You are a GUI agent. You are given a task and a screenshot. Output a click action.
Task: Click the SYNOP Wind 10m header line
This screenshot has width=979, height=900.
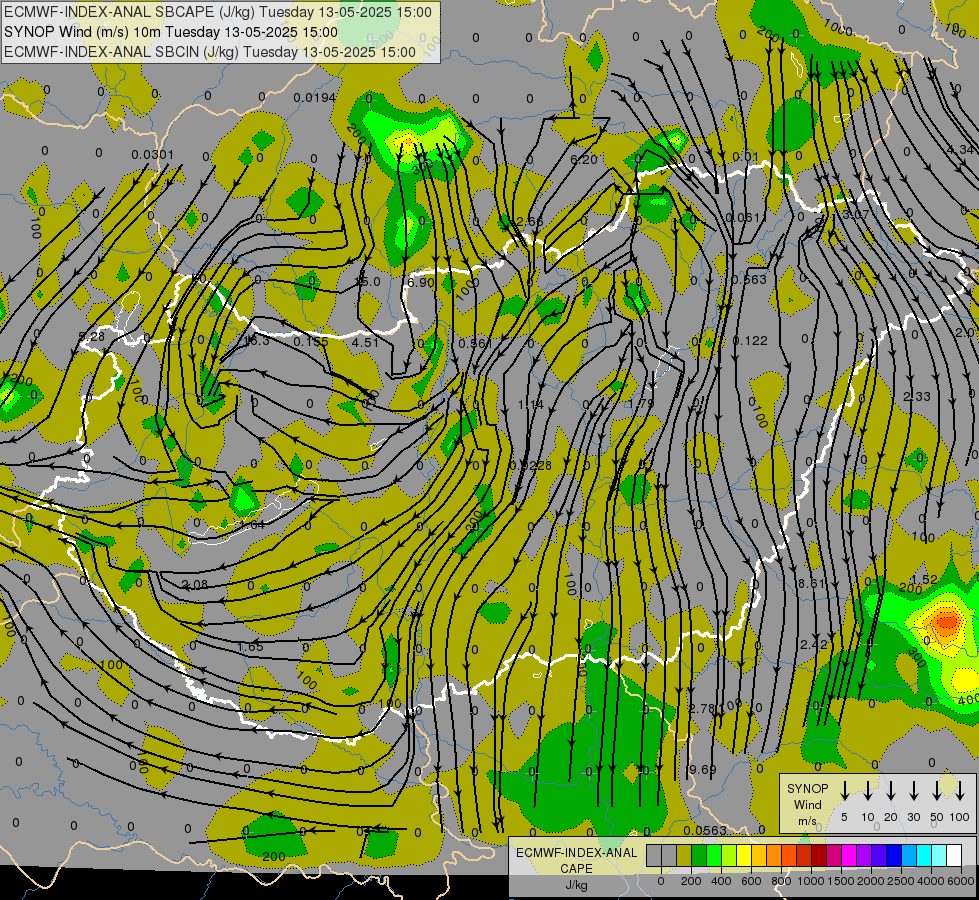[x=170, y=32]
